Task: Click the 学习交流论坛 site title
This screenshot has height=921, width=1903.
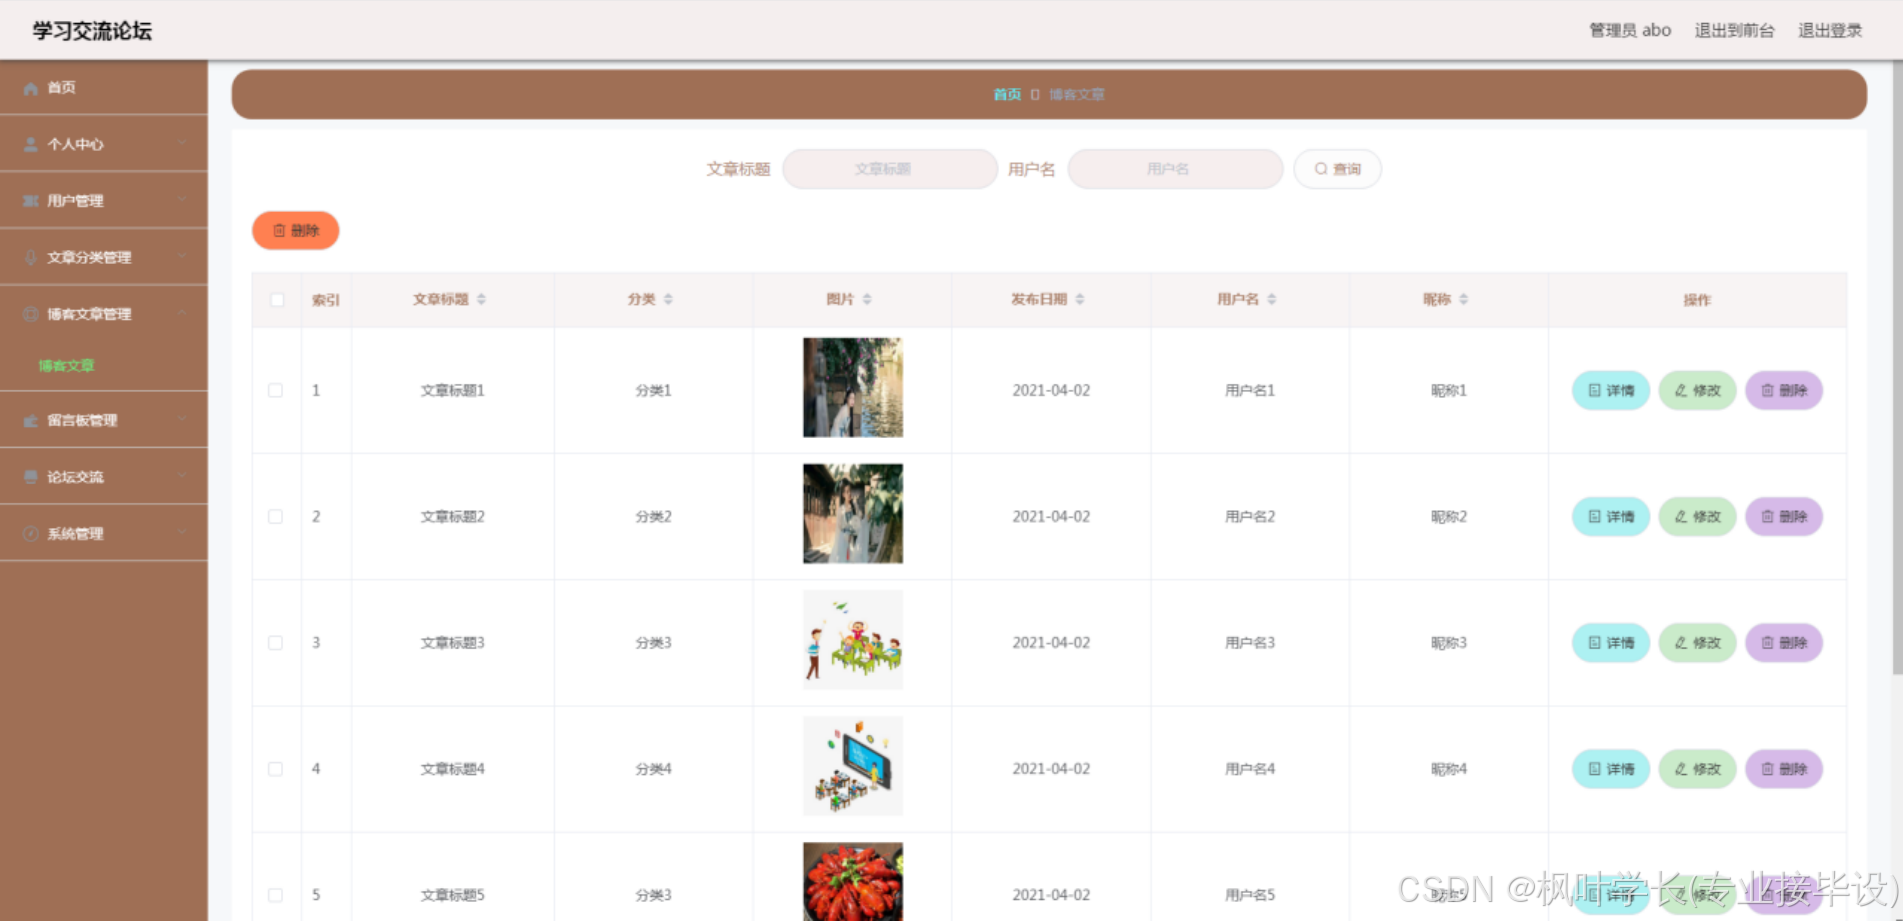Action: (x=92, y=31)
